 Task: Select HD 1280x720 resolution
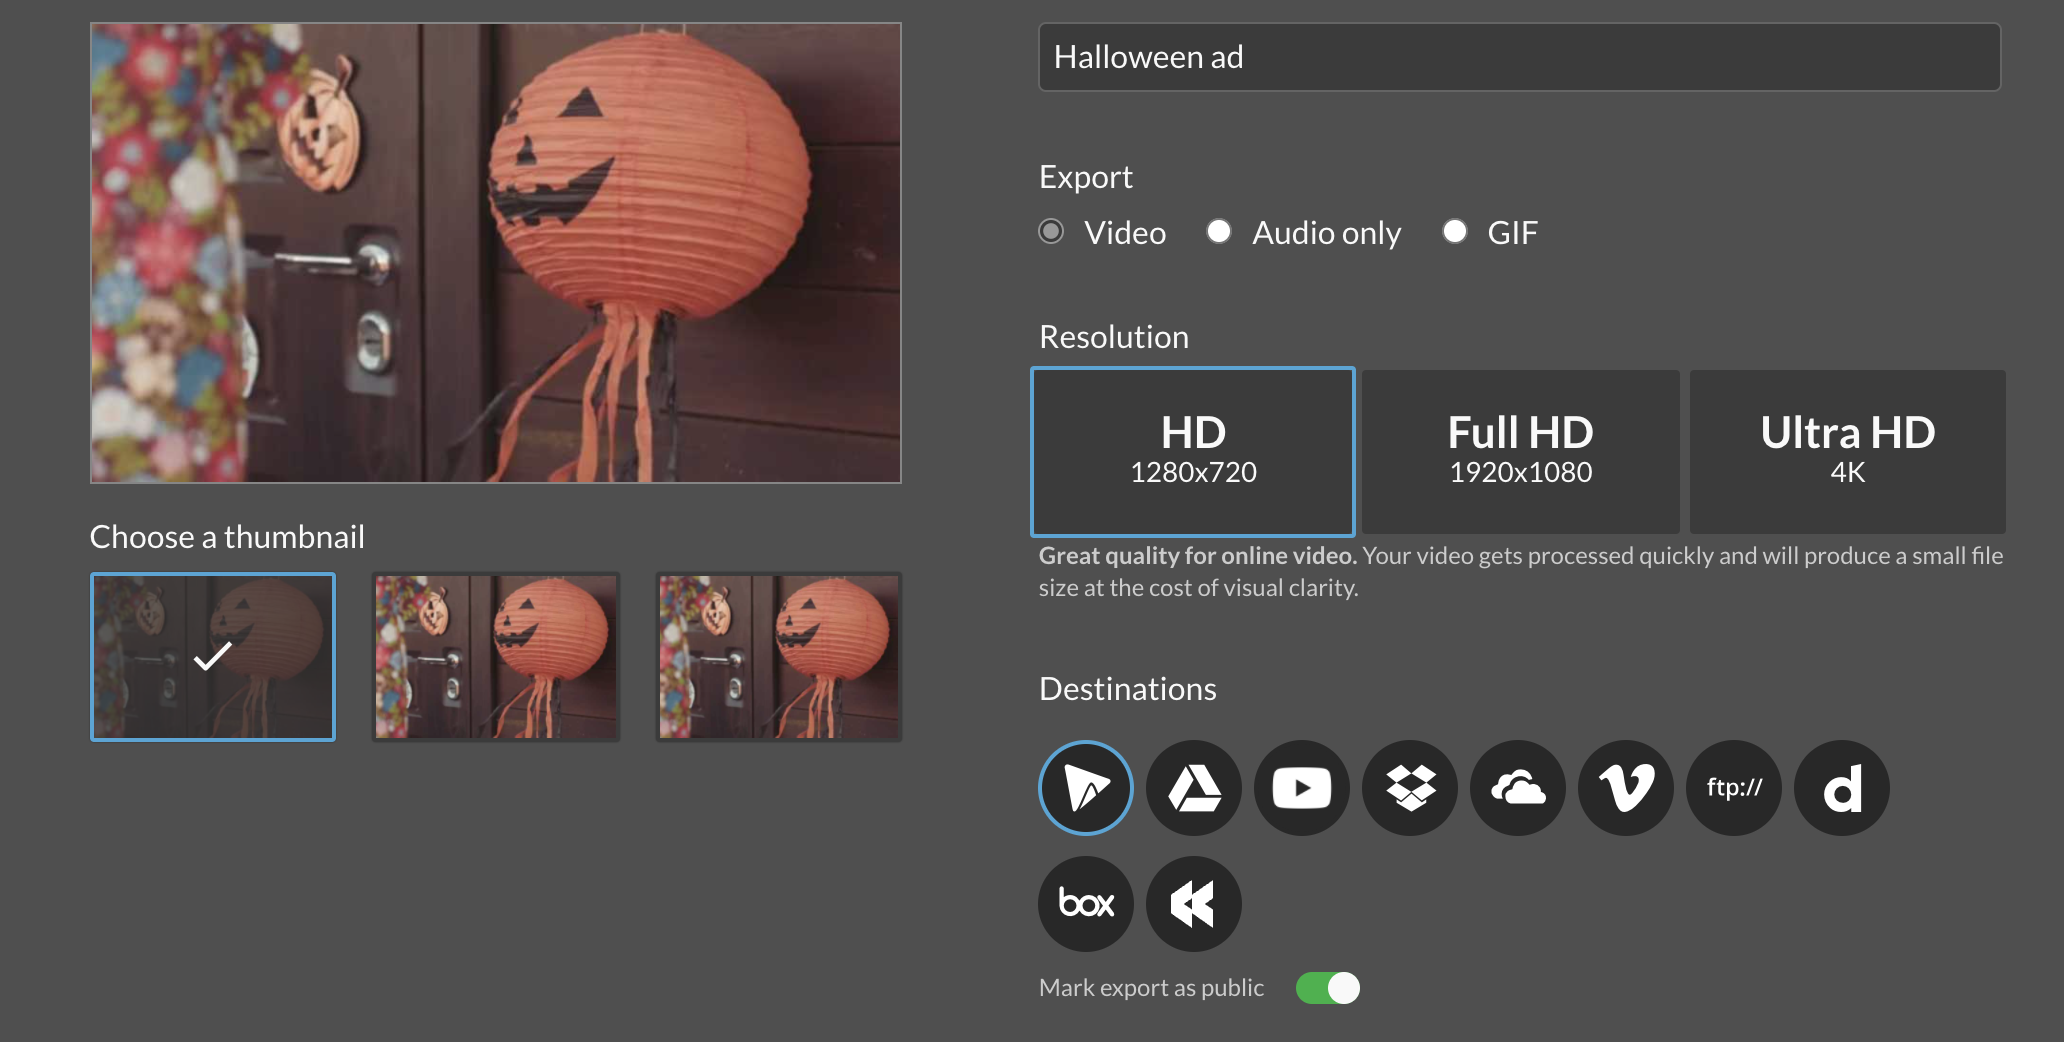1193,452
